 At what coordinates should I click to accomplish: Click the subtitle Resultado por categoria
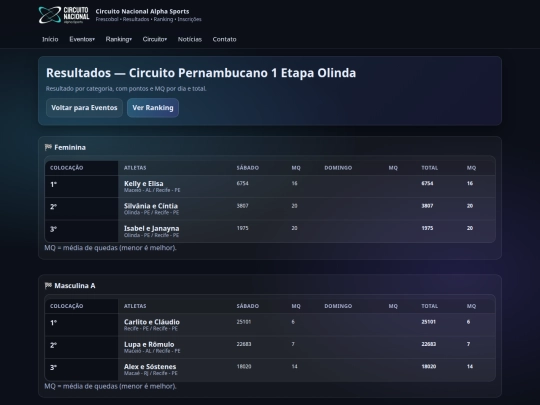pos(126,89)
